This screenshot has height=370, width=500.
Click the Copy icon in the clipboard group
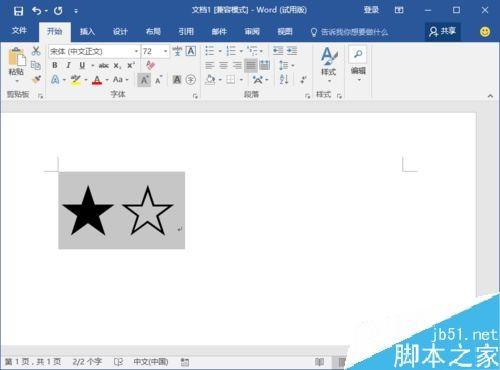point(36,65)
